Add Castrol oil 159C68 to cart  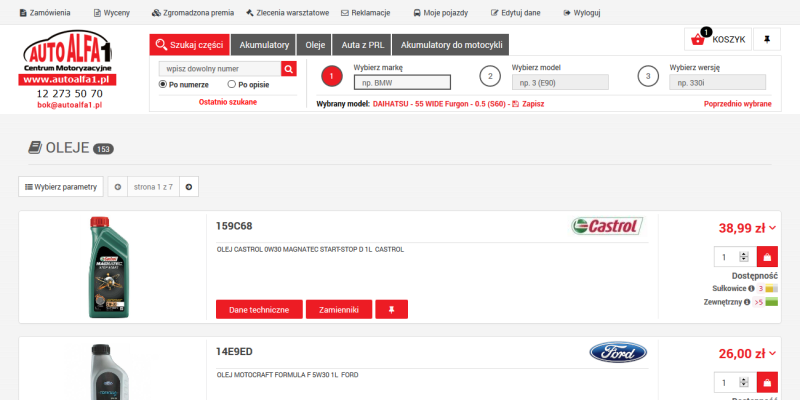coord(767,257)
